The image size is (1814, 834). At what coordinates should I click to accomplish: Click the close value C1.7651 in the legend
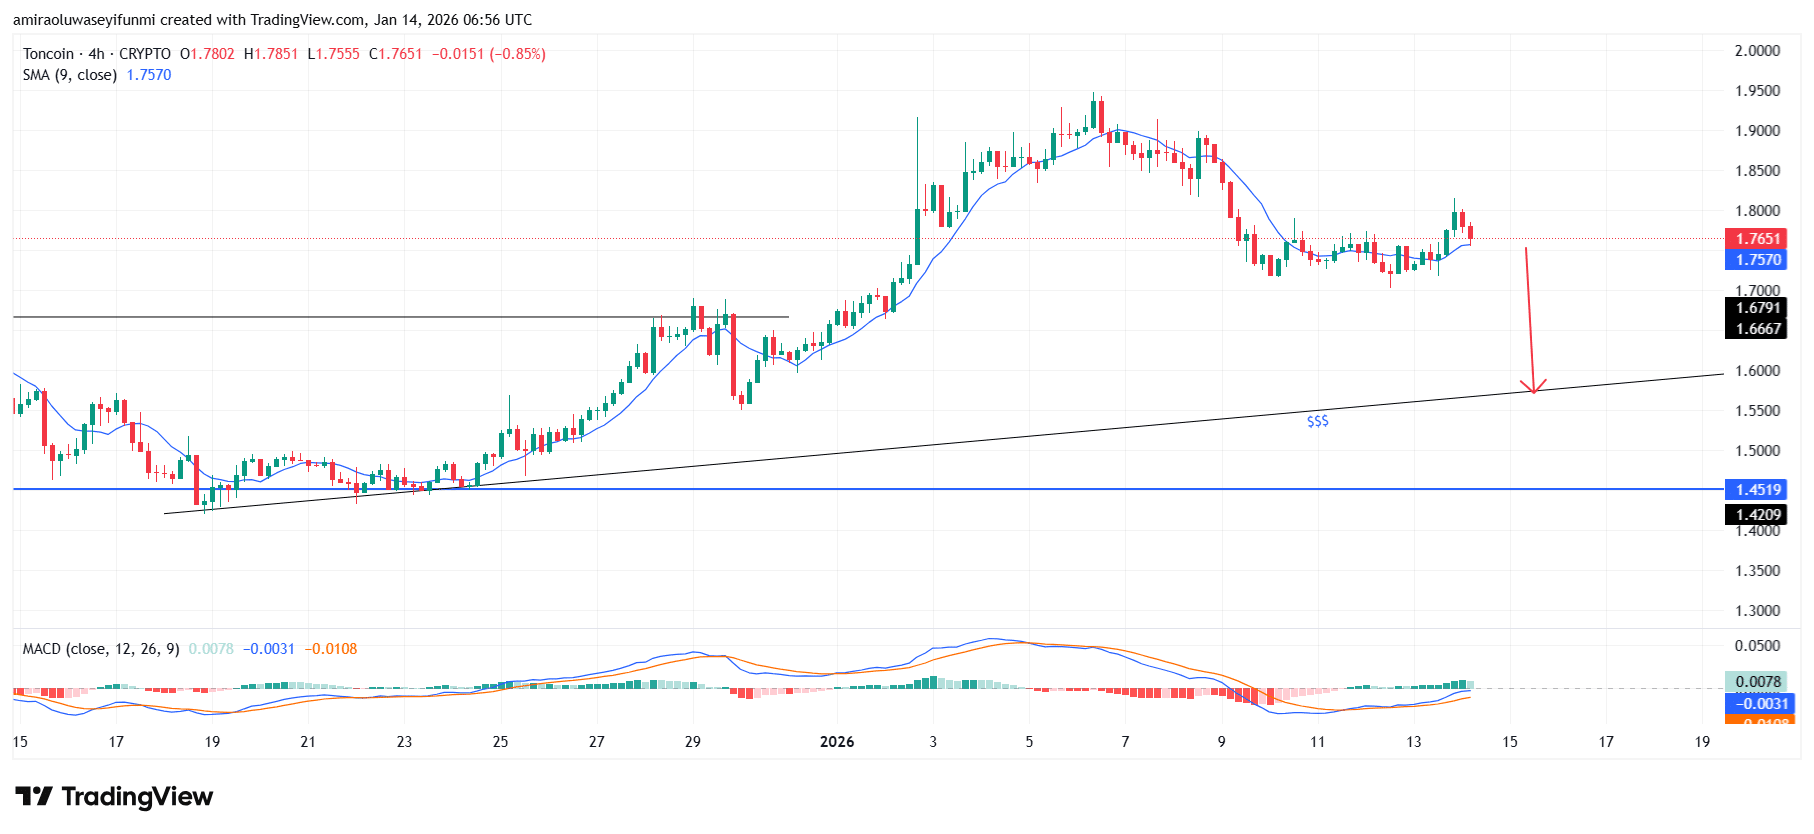pos(396,54)
